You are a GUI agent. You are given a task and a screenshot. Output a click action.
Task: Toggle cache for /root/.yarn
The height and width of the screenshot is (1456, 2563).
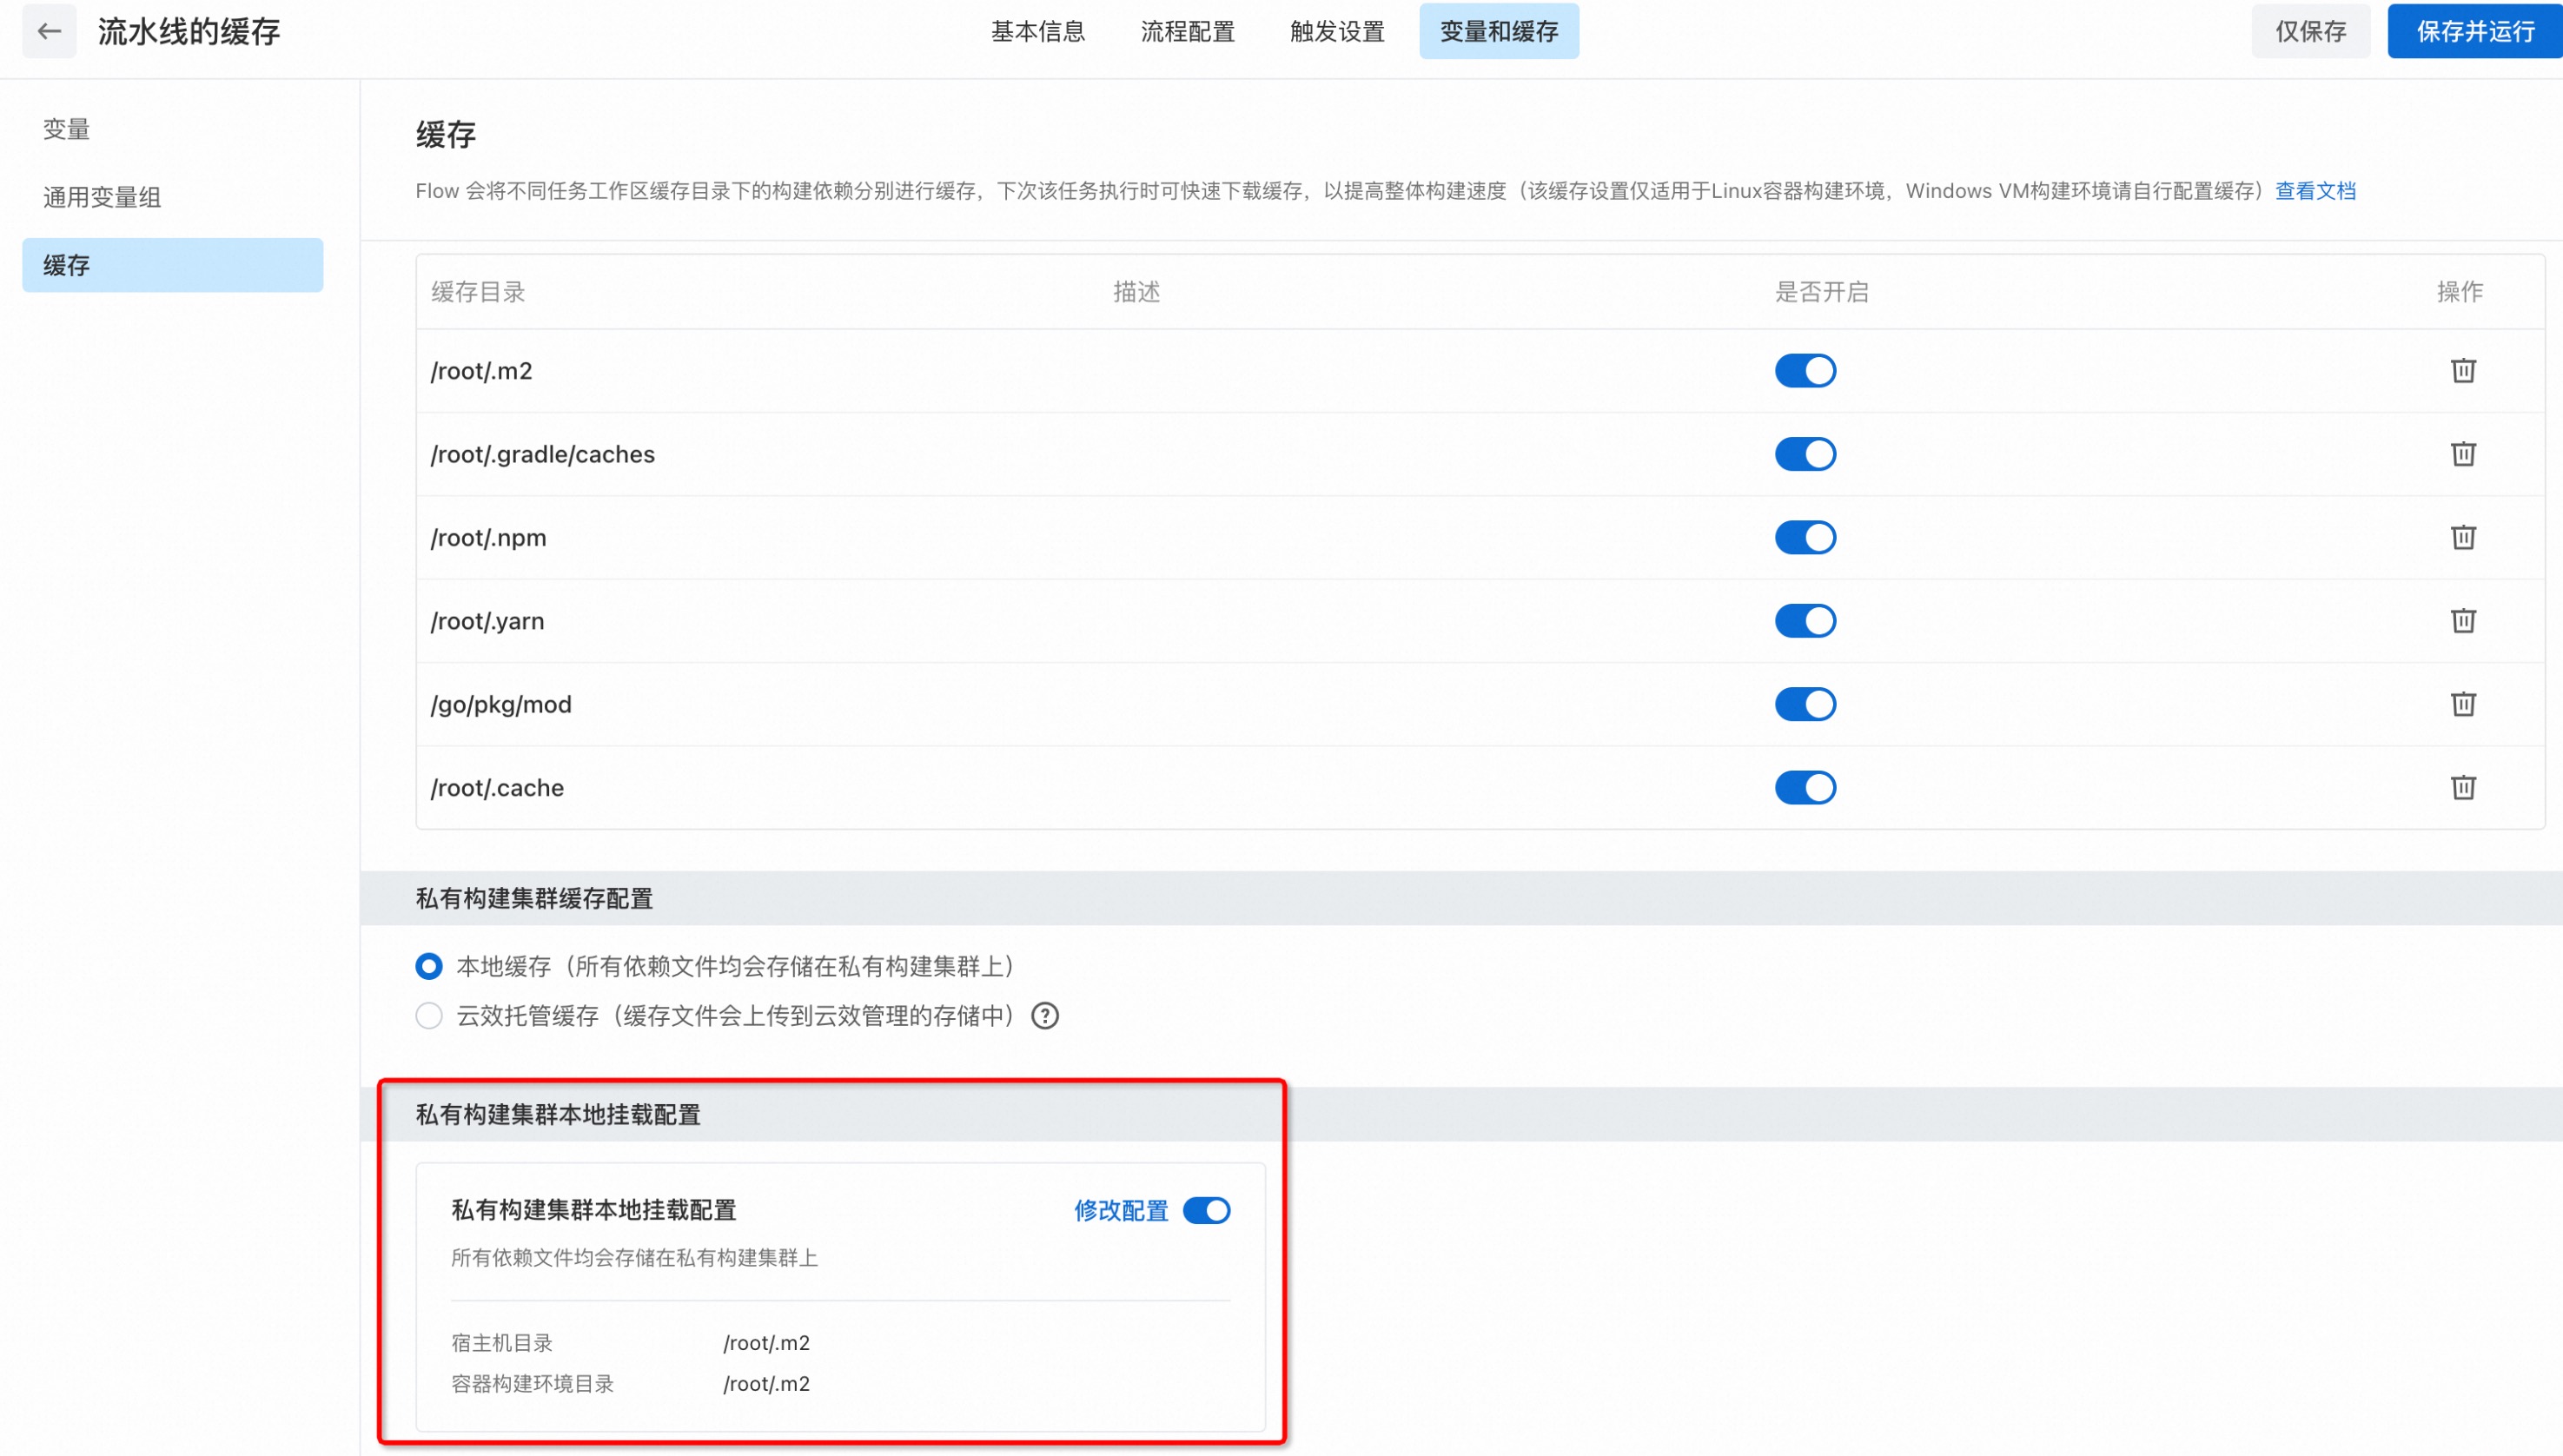point(1805,621)
